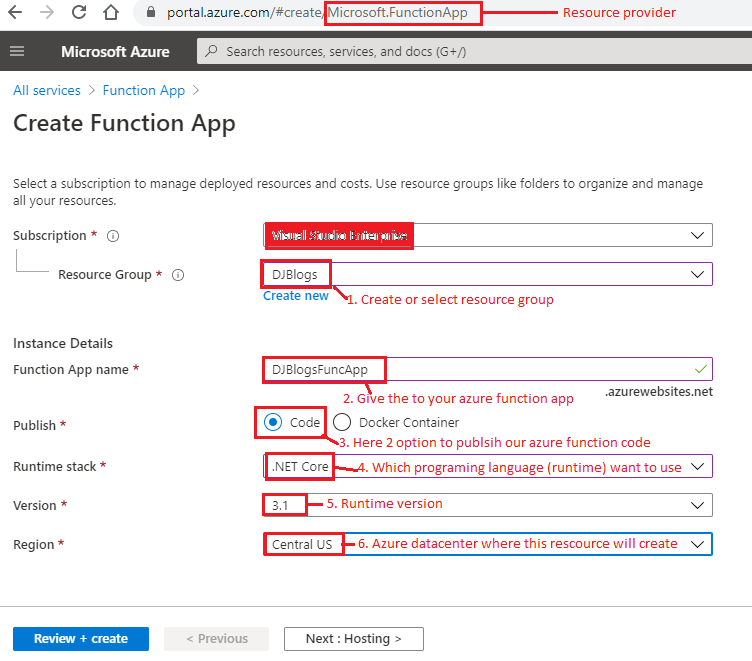This screenshot has width=752, height=661.
Task: Click the search magnifier icon
Action: [x=211, y=51]
